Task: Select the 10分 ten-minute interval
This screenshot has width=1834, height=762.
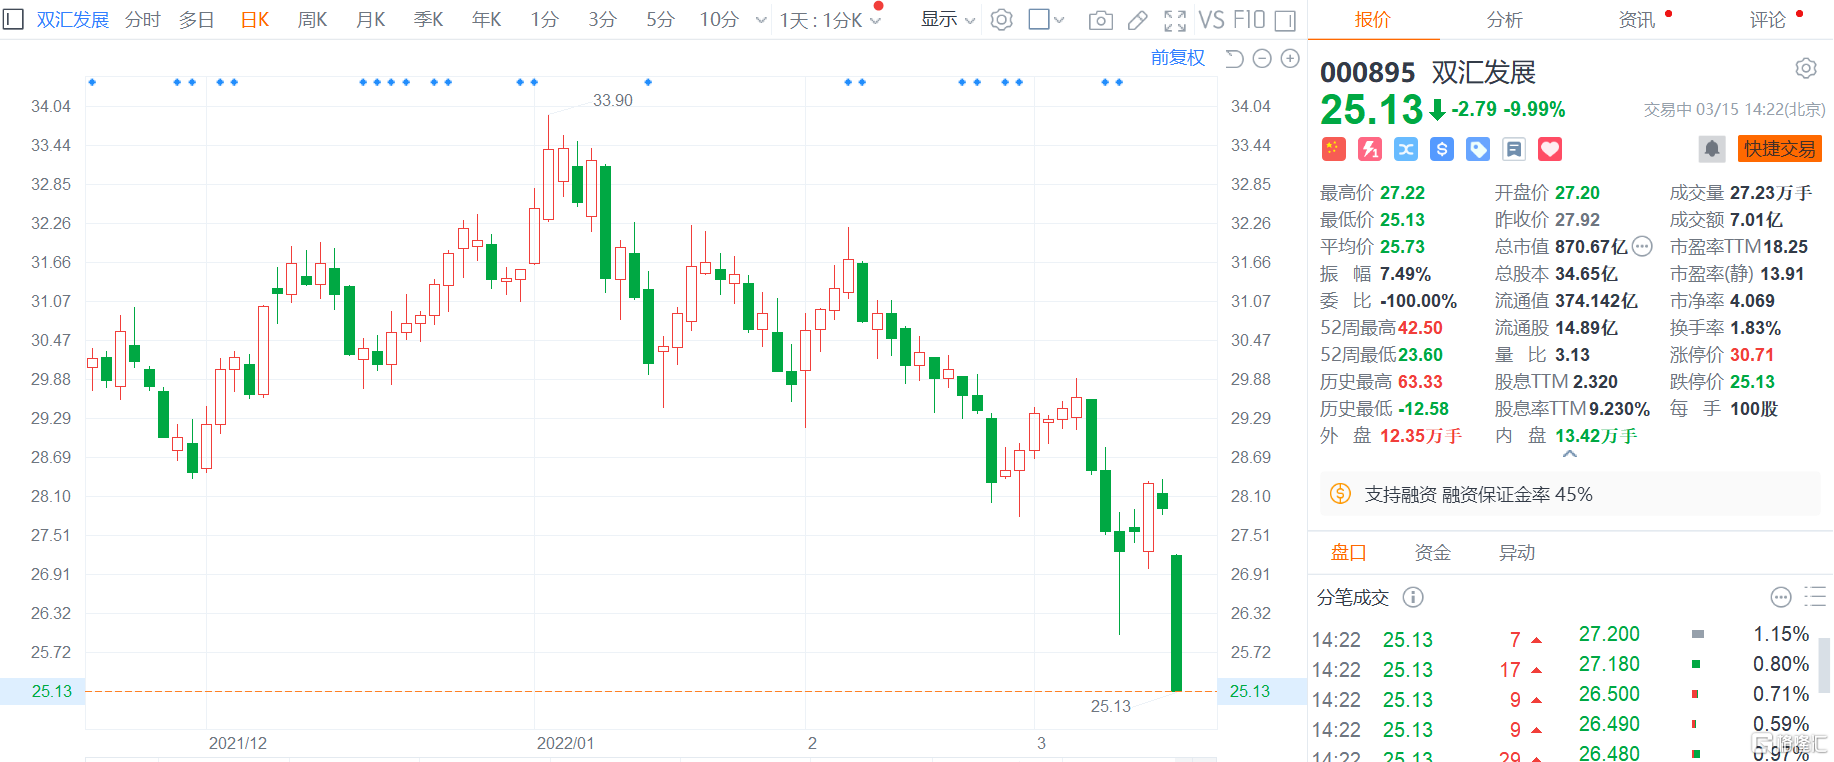Action: [x=718, y=20]
